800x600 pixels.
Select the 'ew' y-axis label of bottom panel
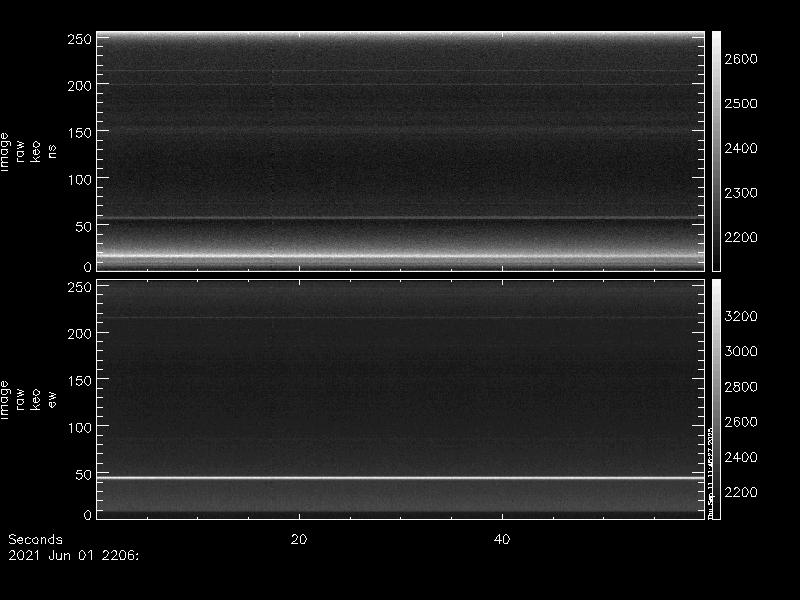pos(52,399)
